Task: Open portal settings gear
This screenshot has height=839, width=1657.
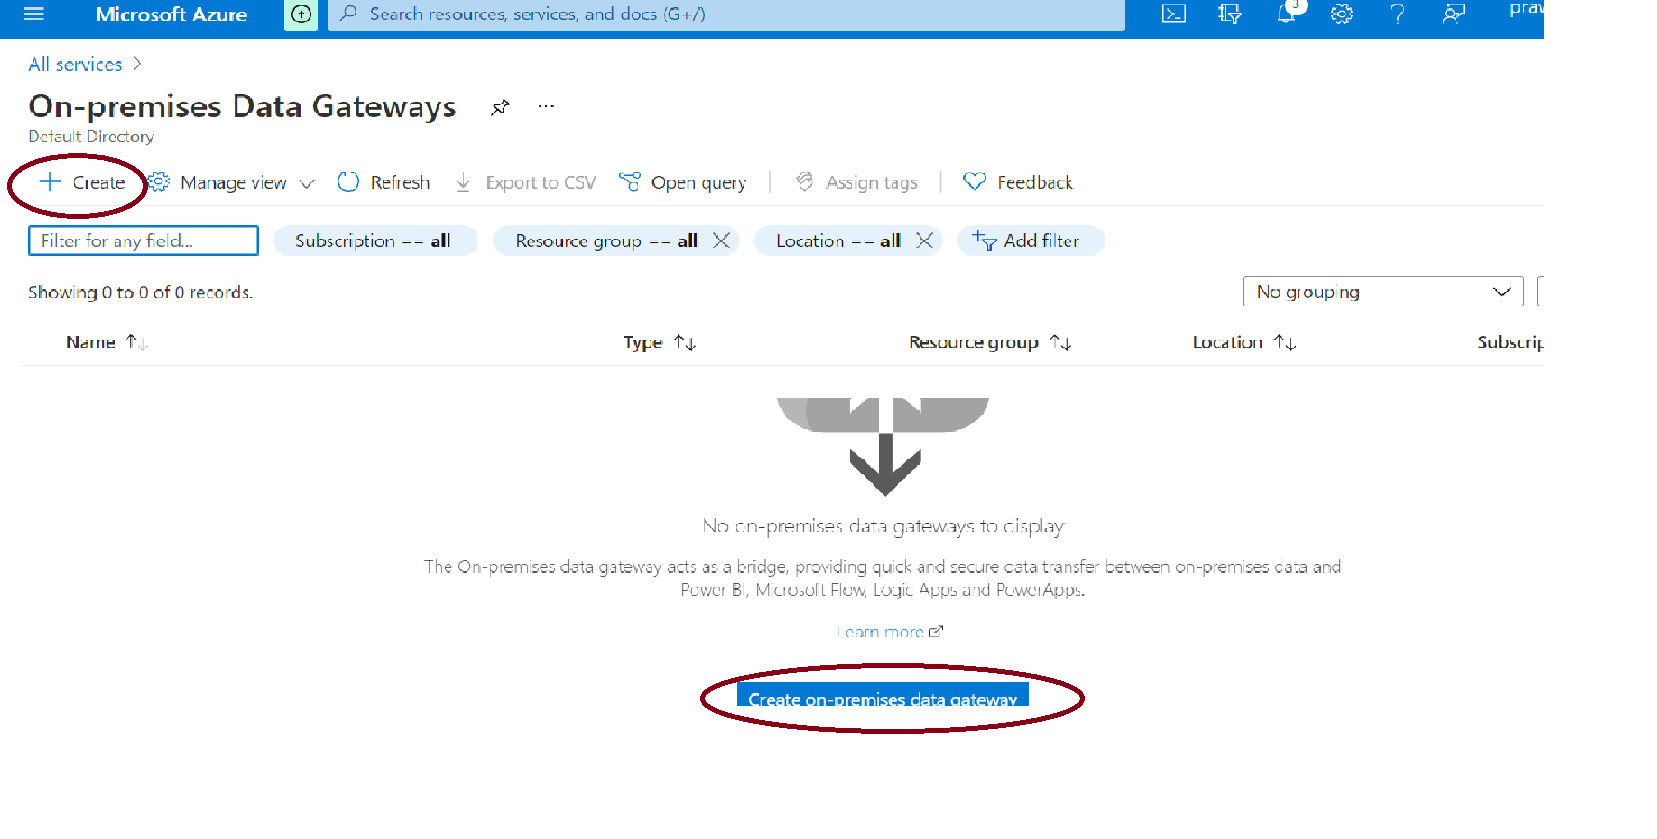Action: 1342,14
